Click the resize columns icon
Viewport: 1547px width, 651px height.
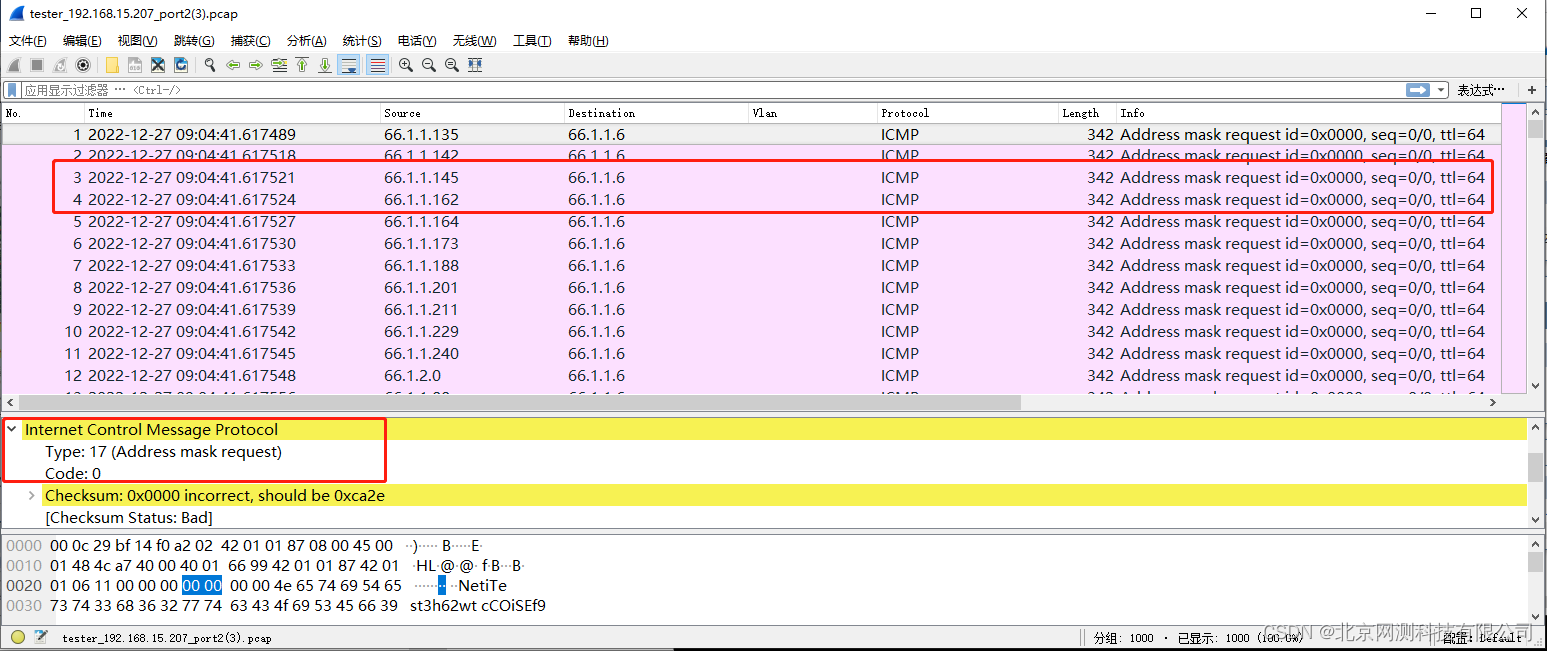[x=475, y=65]
